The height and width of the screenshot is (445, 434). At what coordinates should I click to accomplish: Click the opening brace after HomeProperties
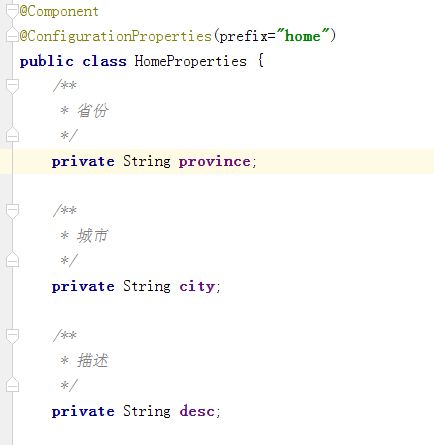[x=261, y=61]
